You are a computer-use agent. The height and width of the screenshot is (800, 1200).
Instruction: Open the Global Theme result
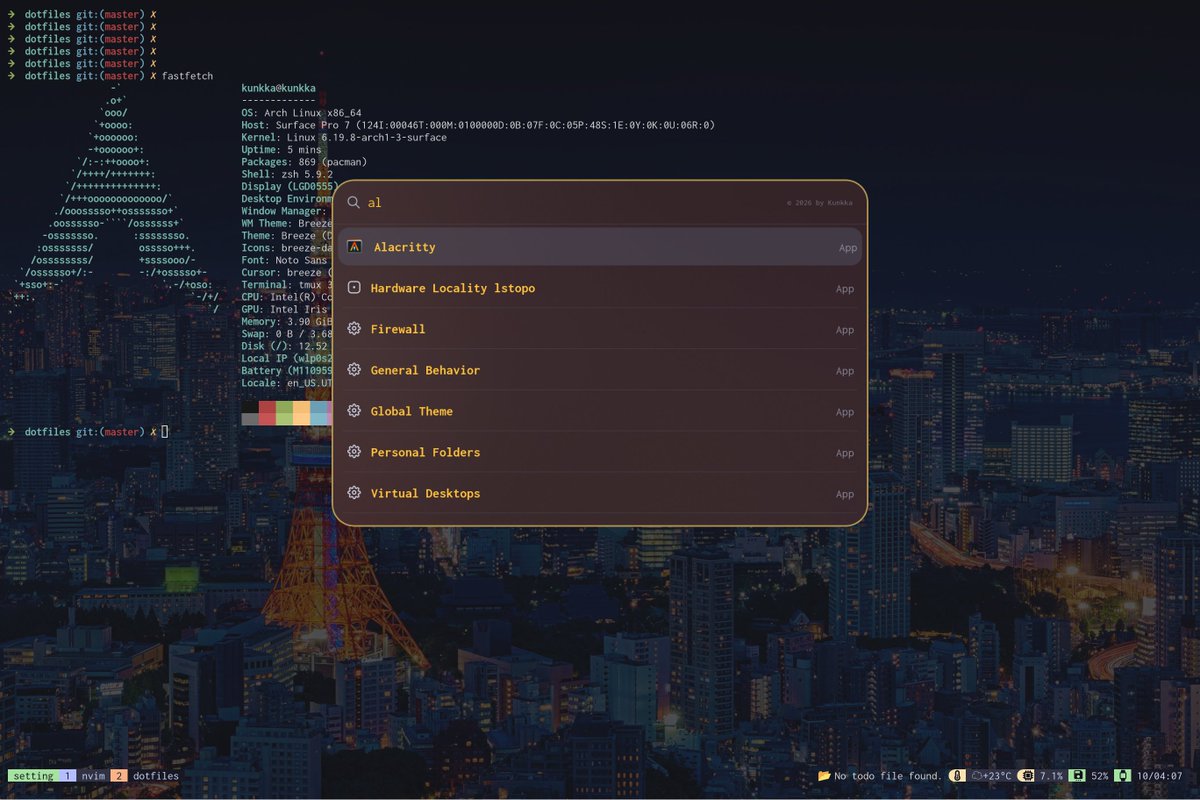click(x=600, y=411)
